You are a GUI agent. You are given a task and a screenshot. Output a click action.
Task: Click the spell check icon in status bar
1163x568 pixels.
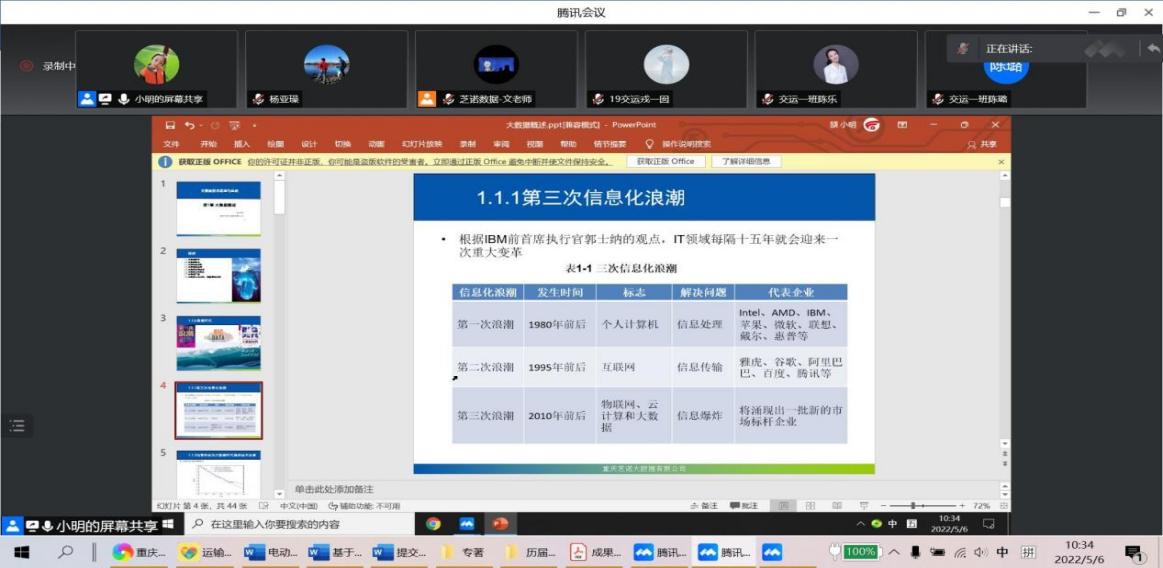265,506
